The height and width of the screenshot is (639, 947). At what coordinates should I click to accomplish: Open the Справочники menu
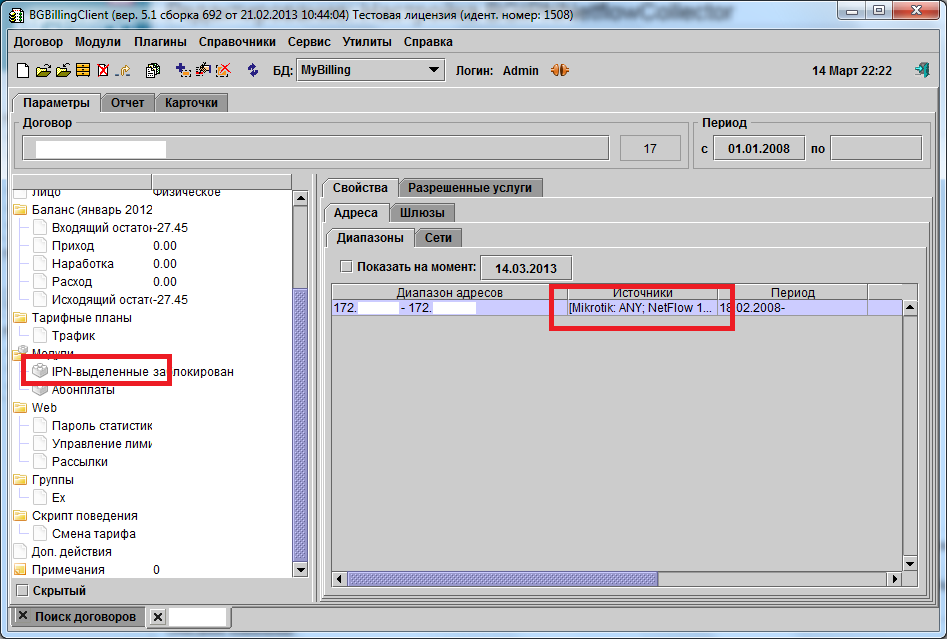(237, 42)
